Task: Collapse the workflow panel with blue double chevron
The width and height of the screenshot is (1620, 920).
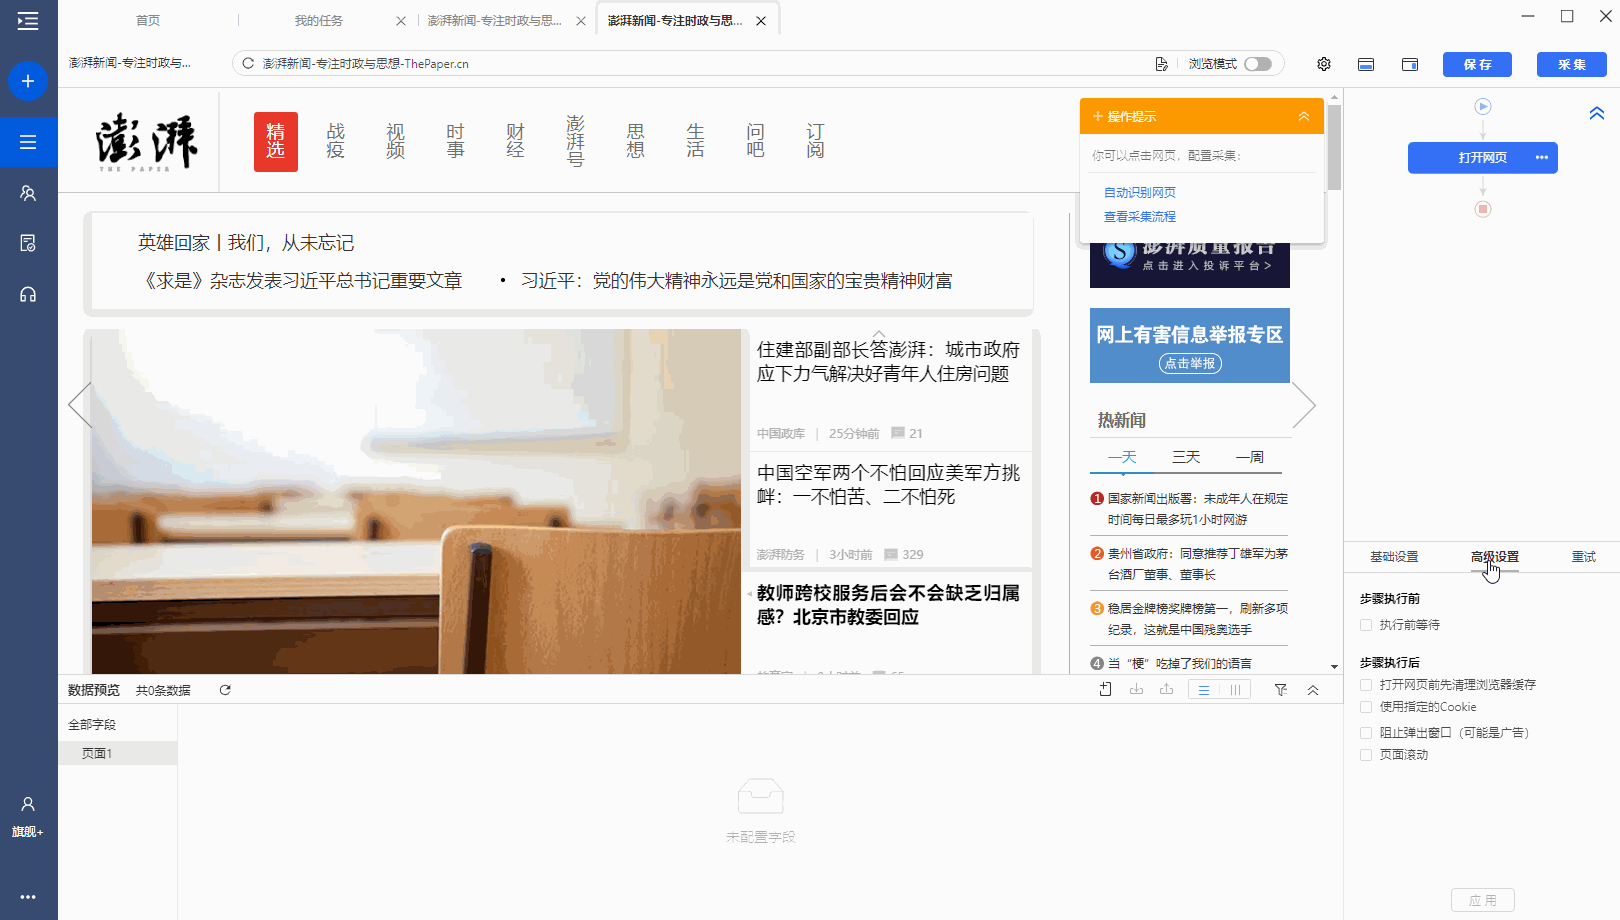Action: 1597,113
